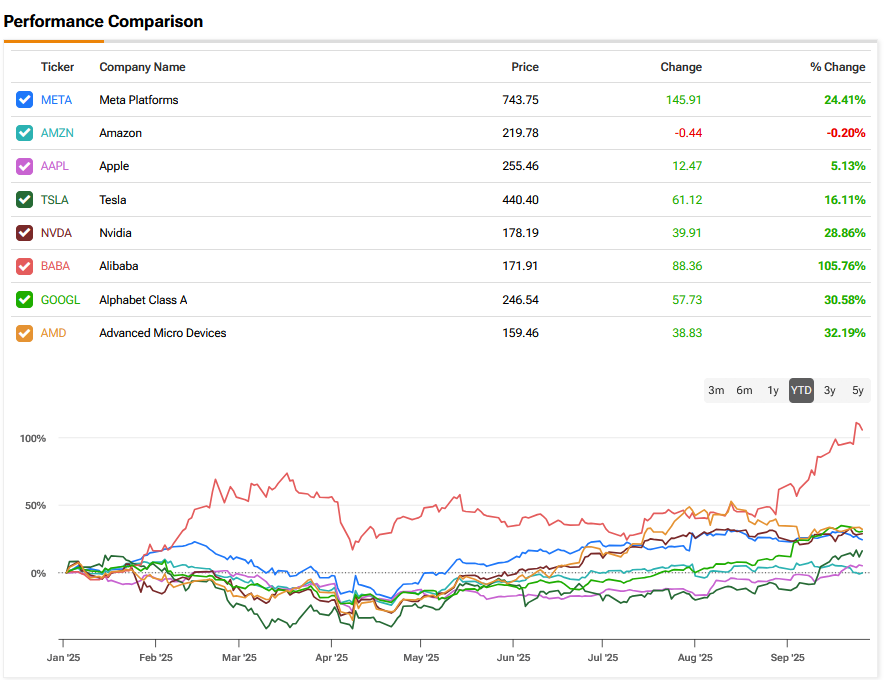Uncheck the AMZN ticker checkbox
The image size is (893, 680).
24,133
